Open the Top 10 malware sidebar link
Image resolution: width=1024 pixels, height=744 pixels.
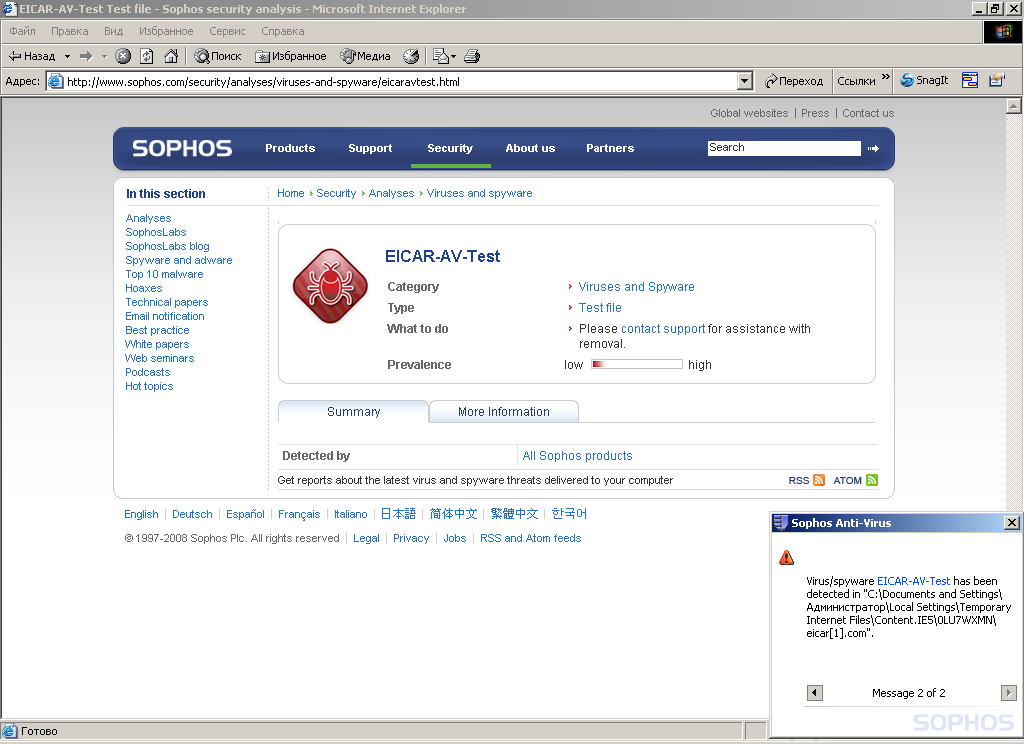[x=164, y=274]
